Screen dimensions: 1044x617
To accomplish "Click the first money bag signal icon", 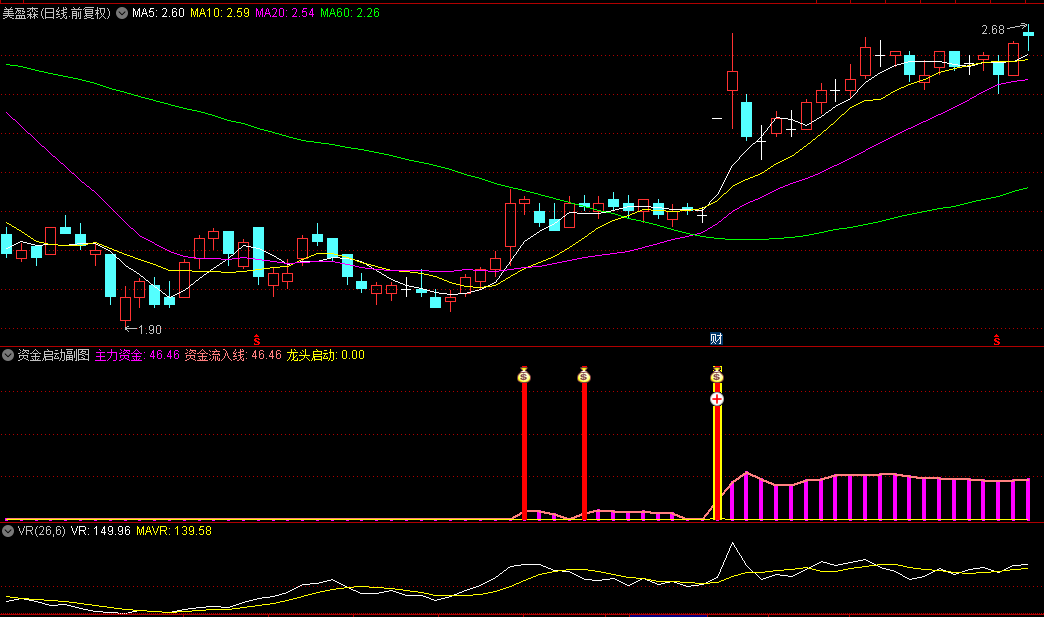I will pos(524,375).
